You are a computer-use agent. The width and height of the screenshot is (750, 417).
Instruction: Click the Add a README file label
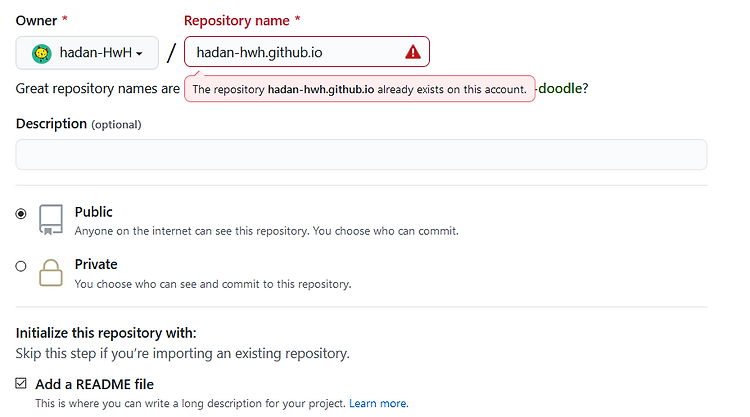94,384
